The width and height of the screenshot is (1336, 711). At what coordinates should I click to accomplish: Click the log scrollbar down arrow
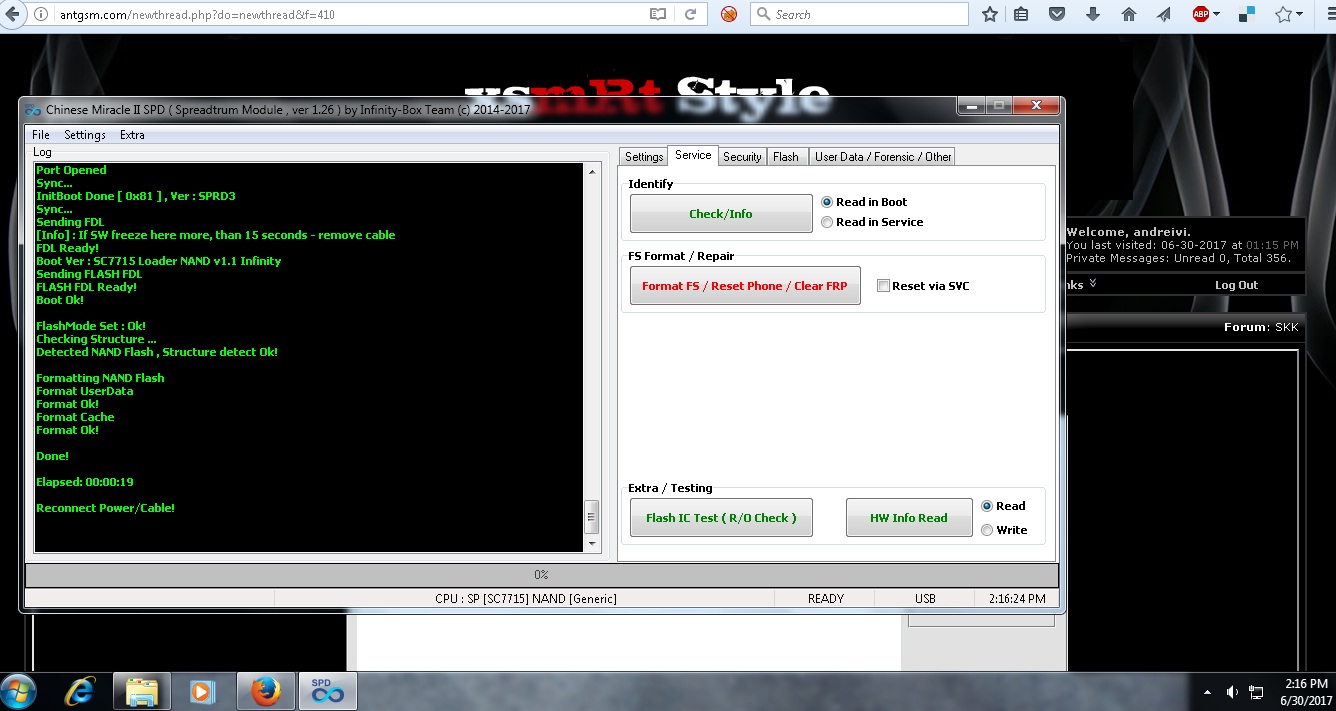pos(591,544)
